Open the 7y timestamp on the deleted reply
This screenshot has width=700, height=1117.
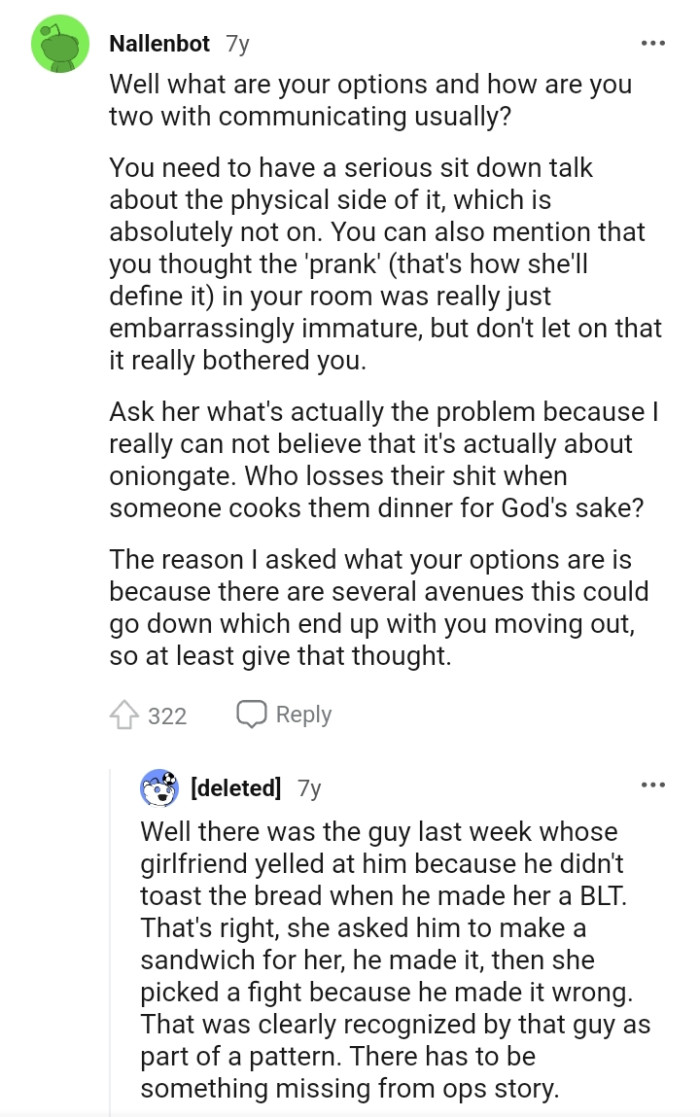click(309, 788)
